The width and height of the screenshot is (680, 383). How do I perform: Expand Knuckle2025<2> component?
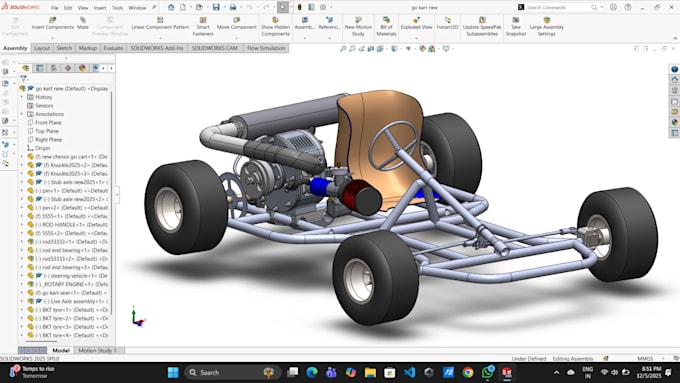click(x=22, y=165)
